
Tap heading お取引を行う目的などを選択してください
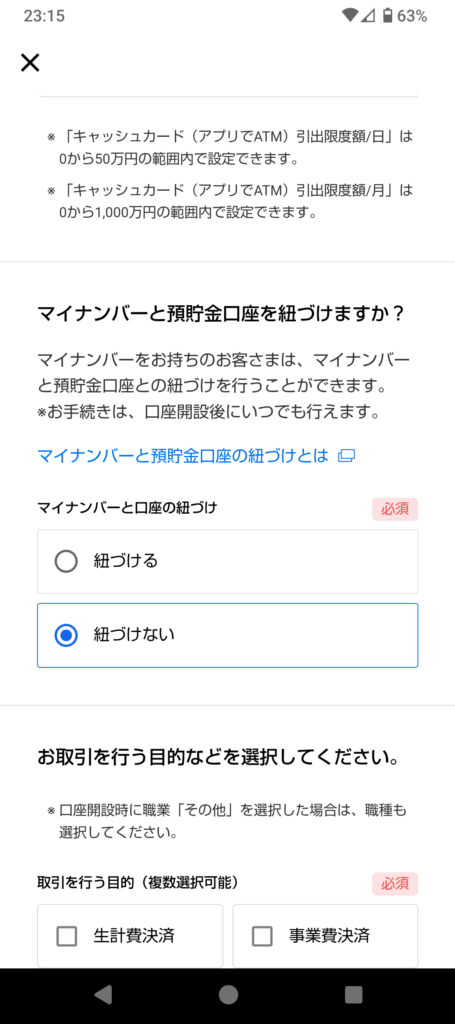pos(218,758)
